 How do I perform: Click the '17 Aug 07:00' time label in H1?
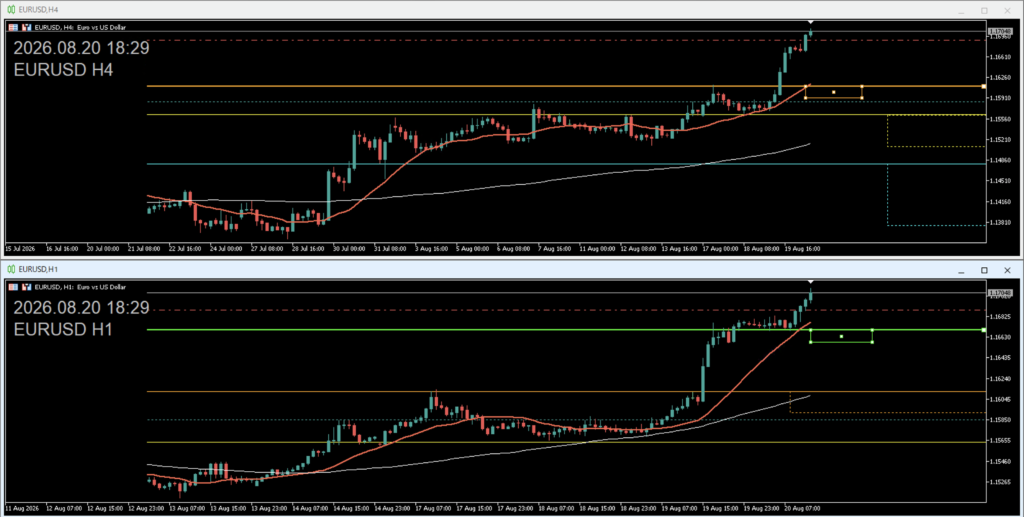[434, 508]
